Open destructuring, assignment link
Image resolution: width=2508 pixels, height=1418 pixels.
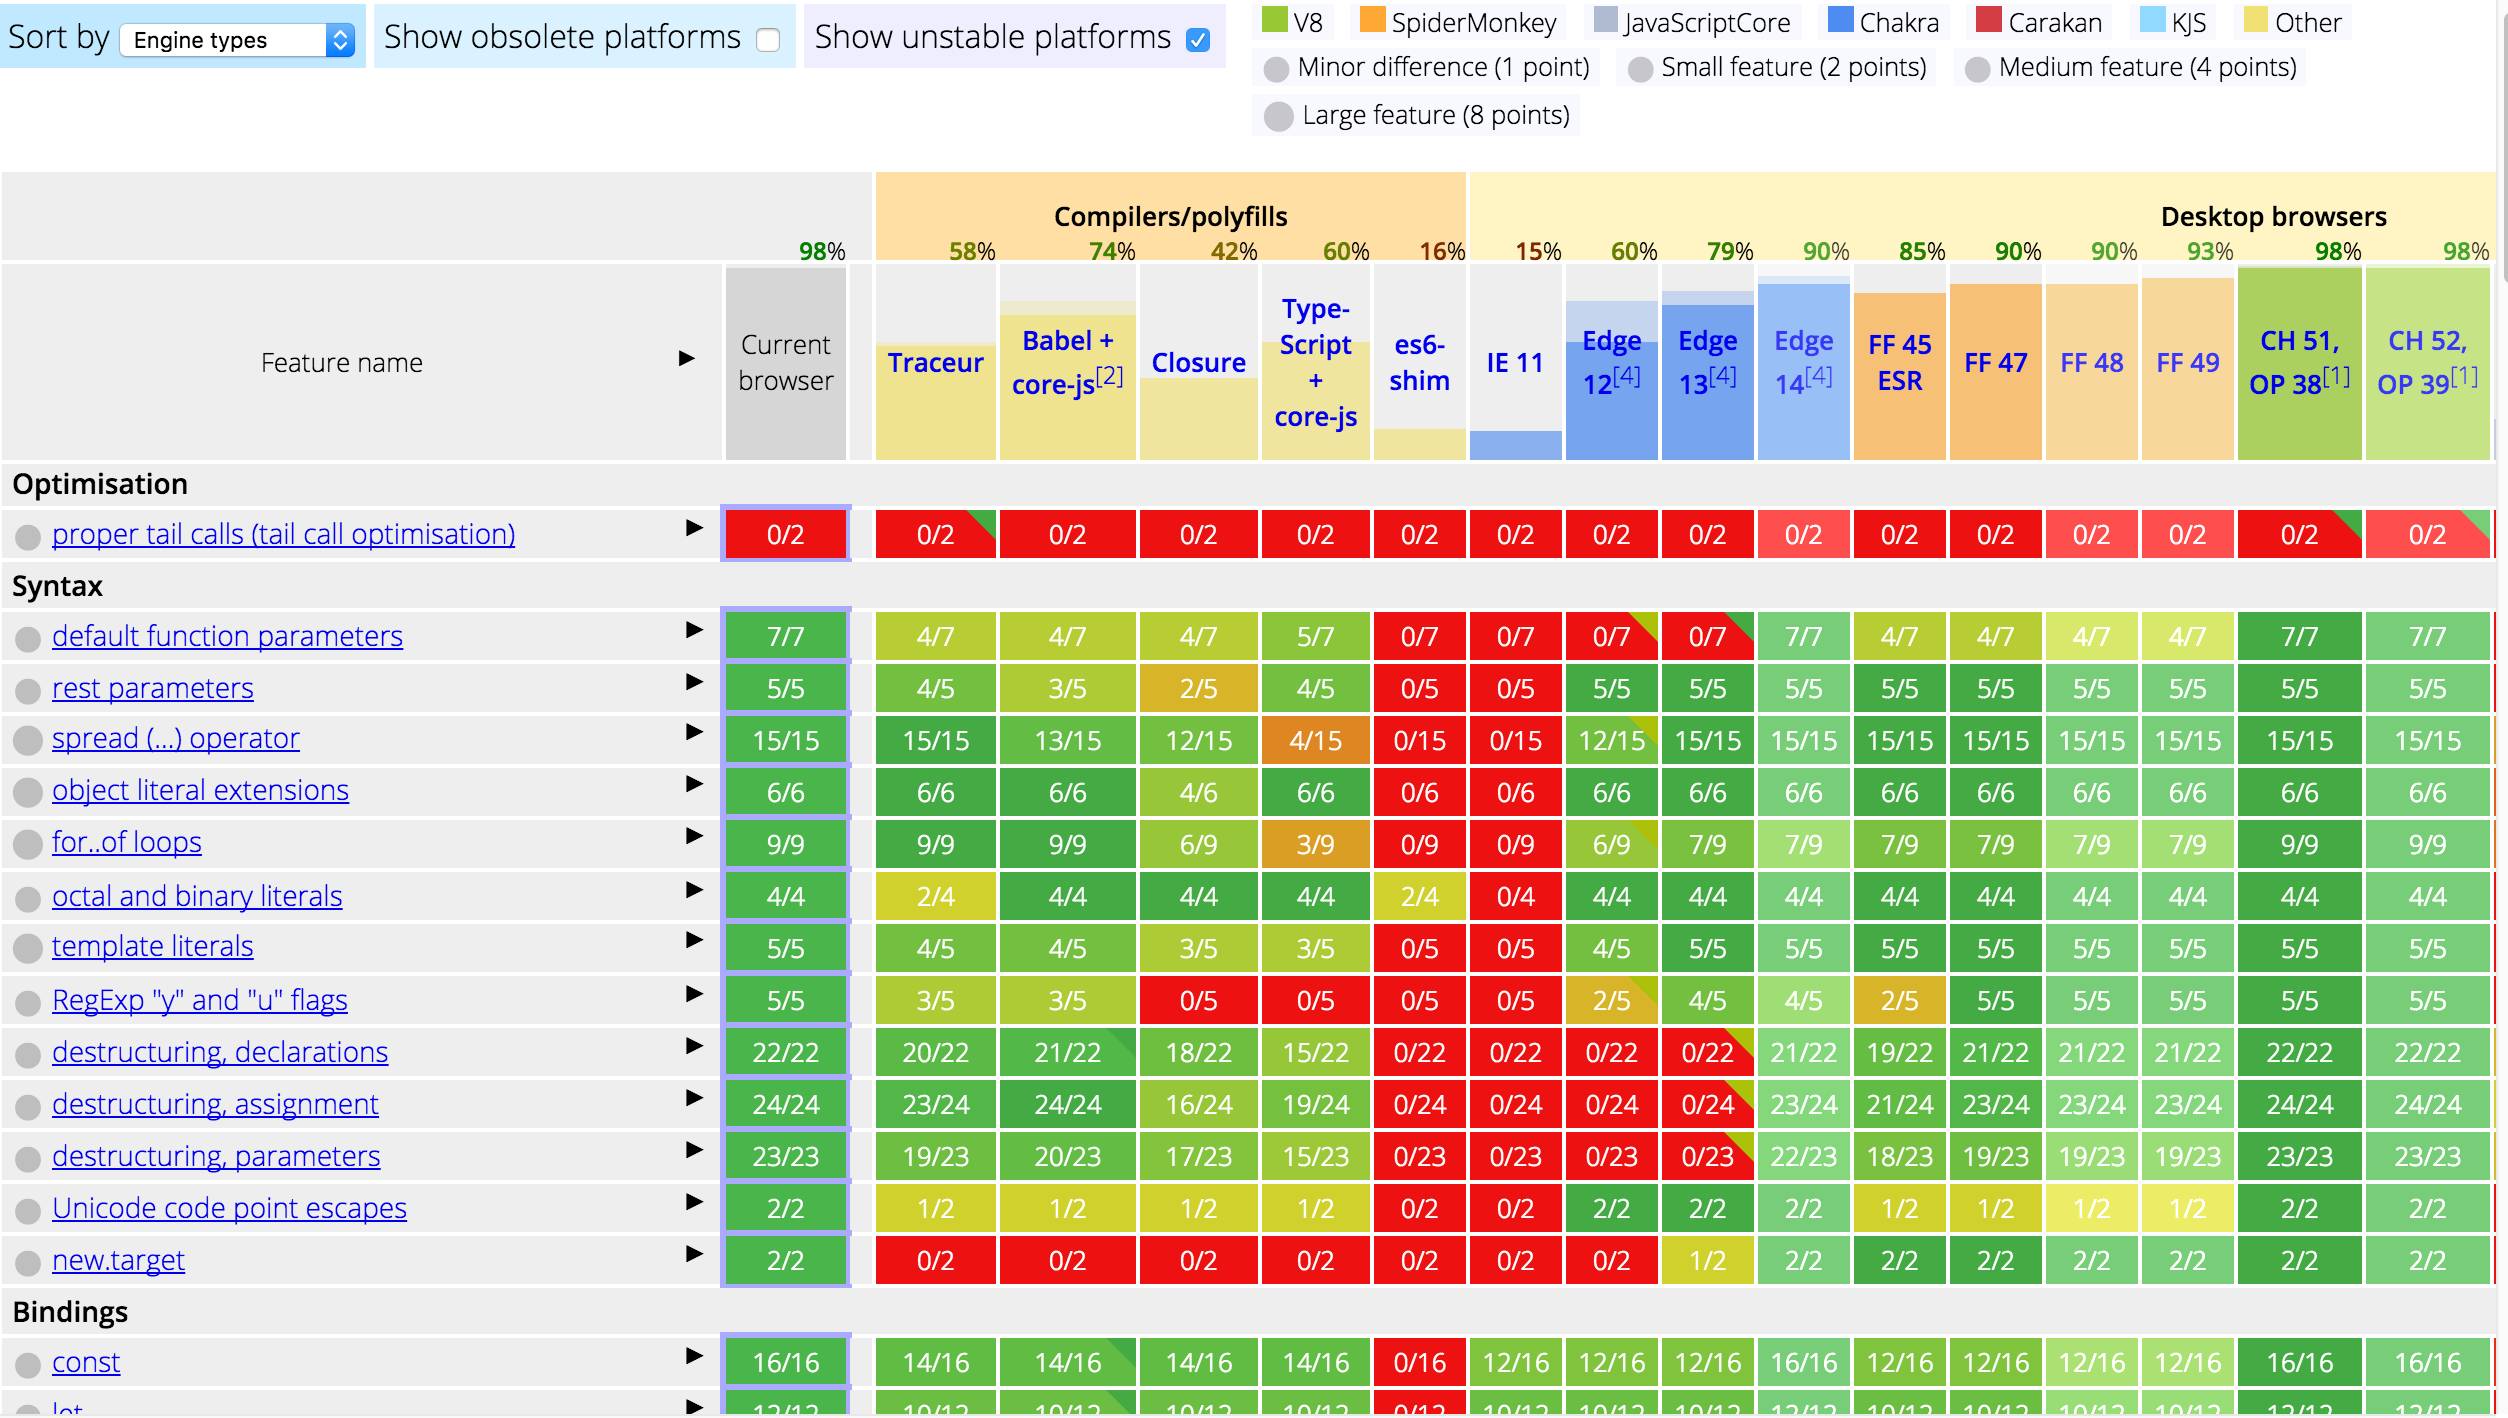(215, 1104)
